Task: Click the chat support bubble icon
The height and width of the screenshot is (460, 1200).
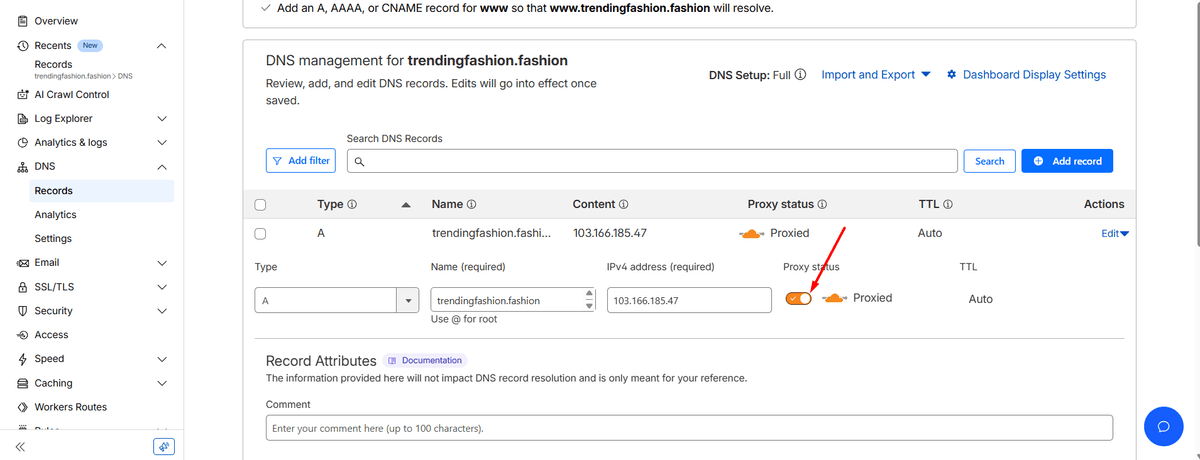Action: [x=1163, y=426]
